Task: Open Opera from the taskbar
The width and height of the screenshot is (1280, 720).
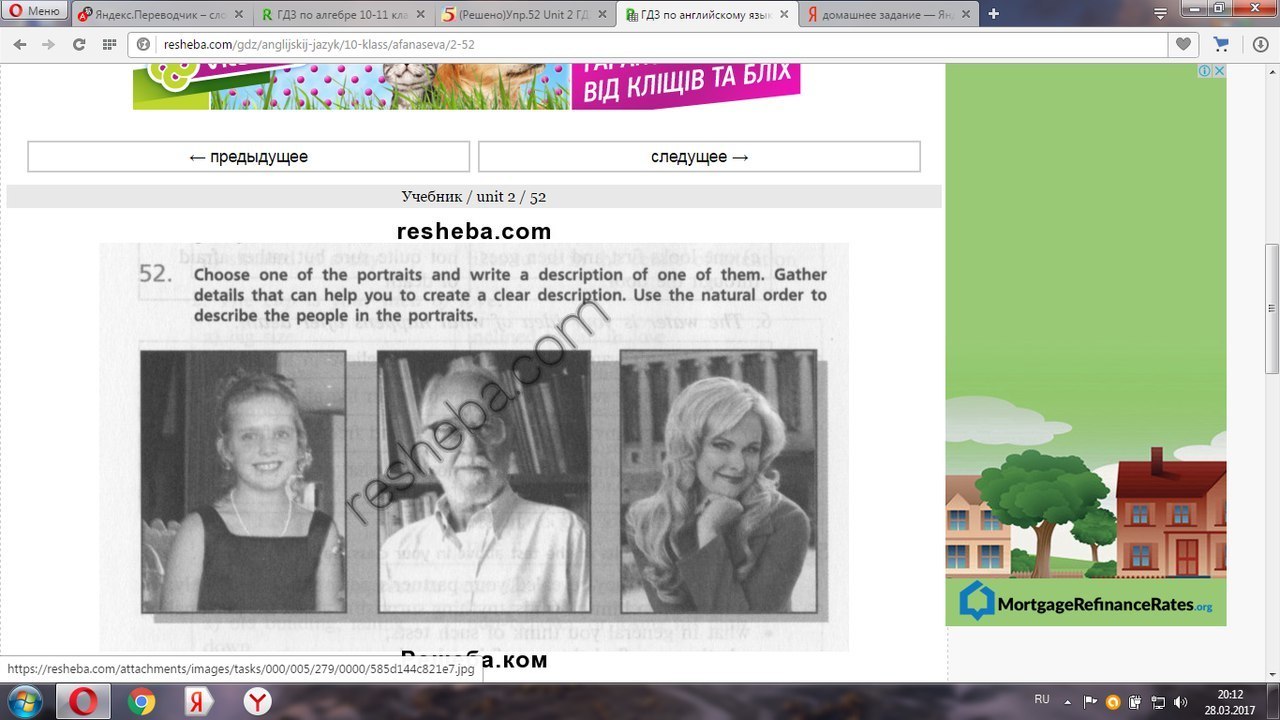Action: (84, 702)
